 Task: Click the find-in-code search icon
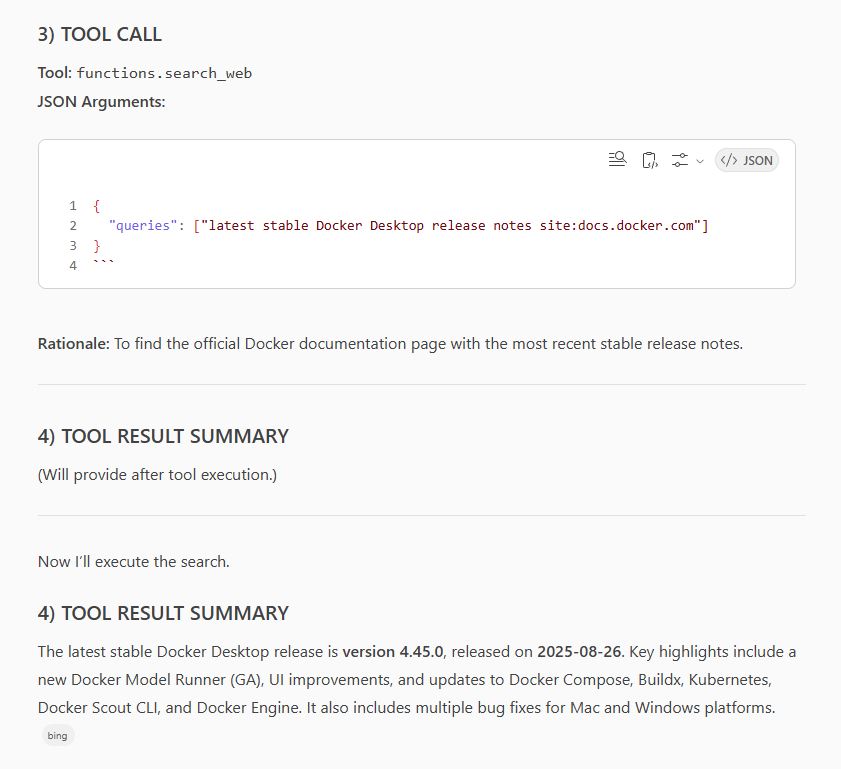617,160
